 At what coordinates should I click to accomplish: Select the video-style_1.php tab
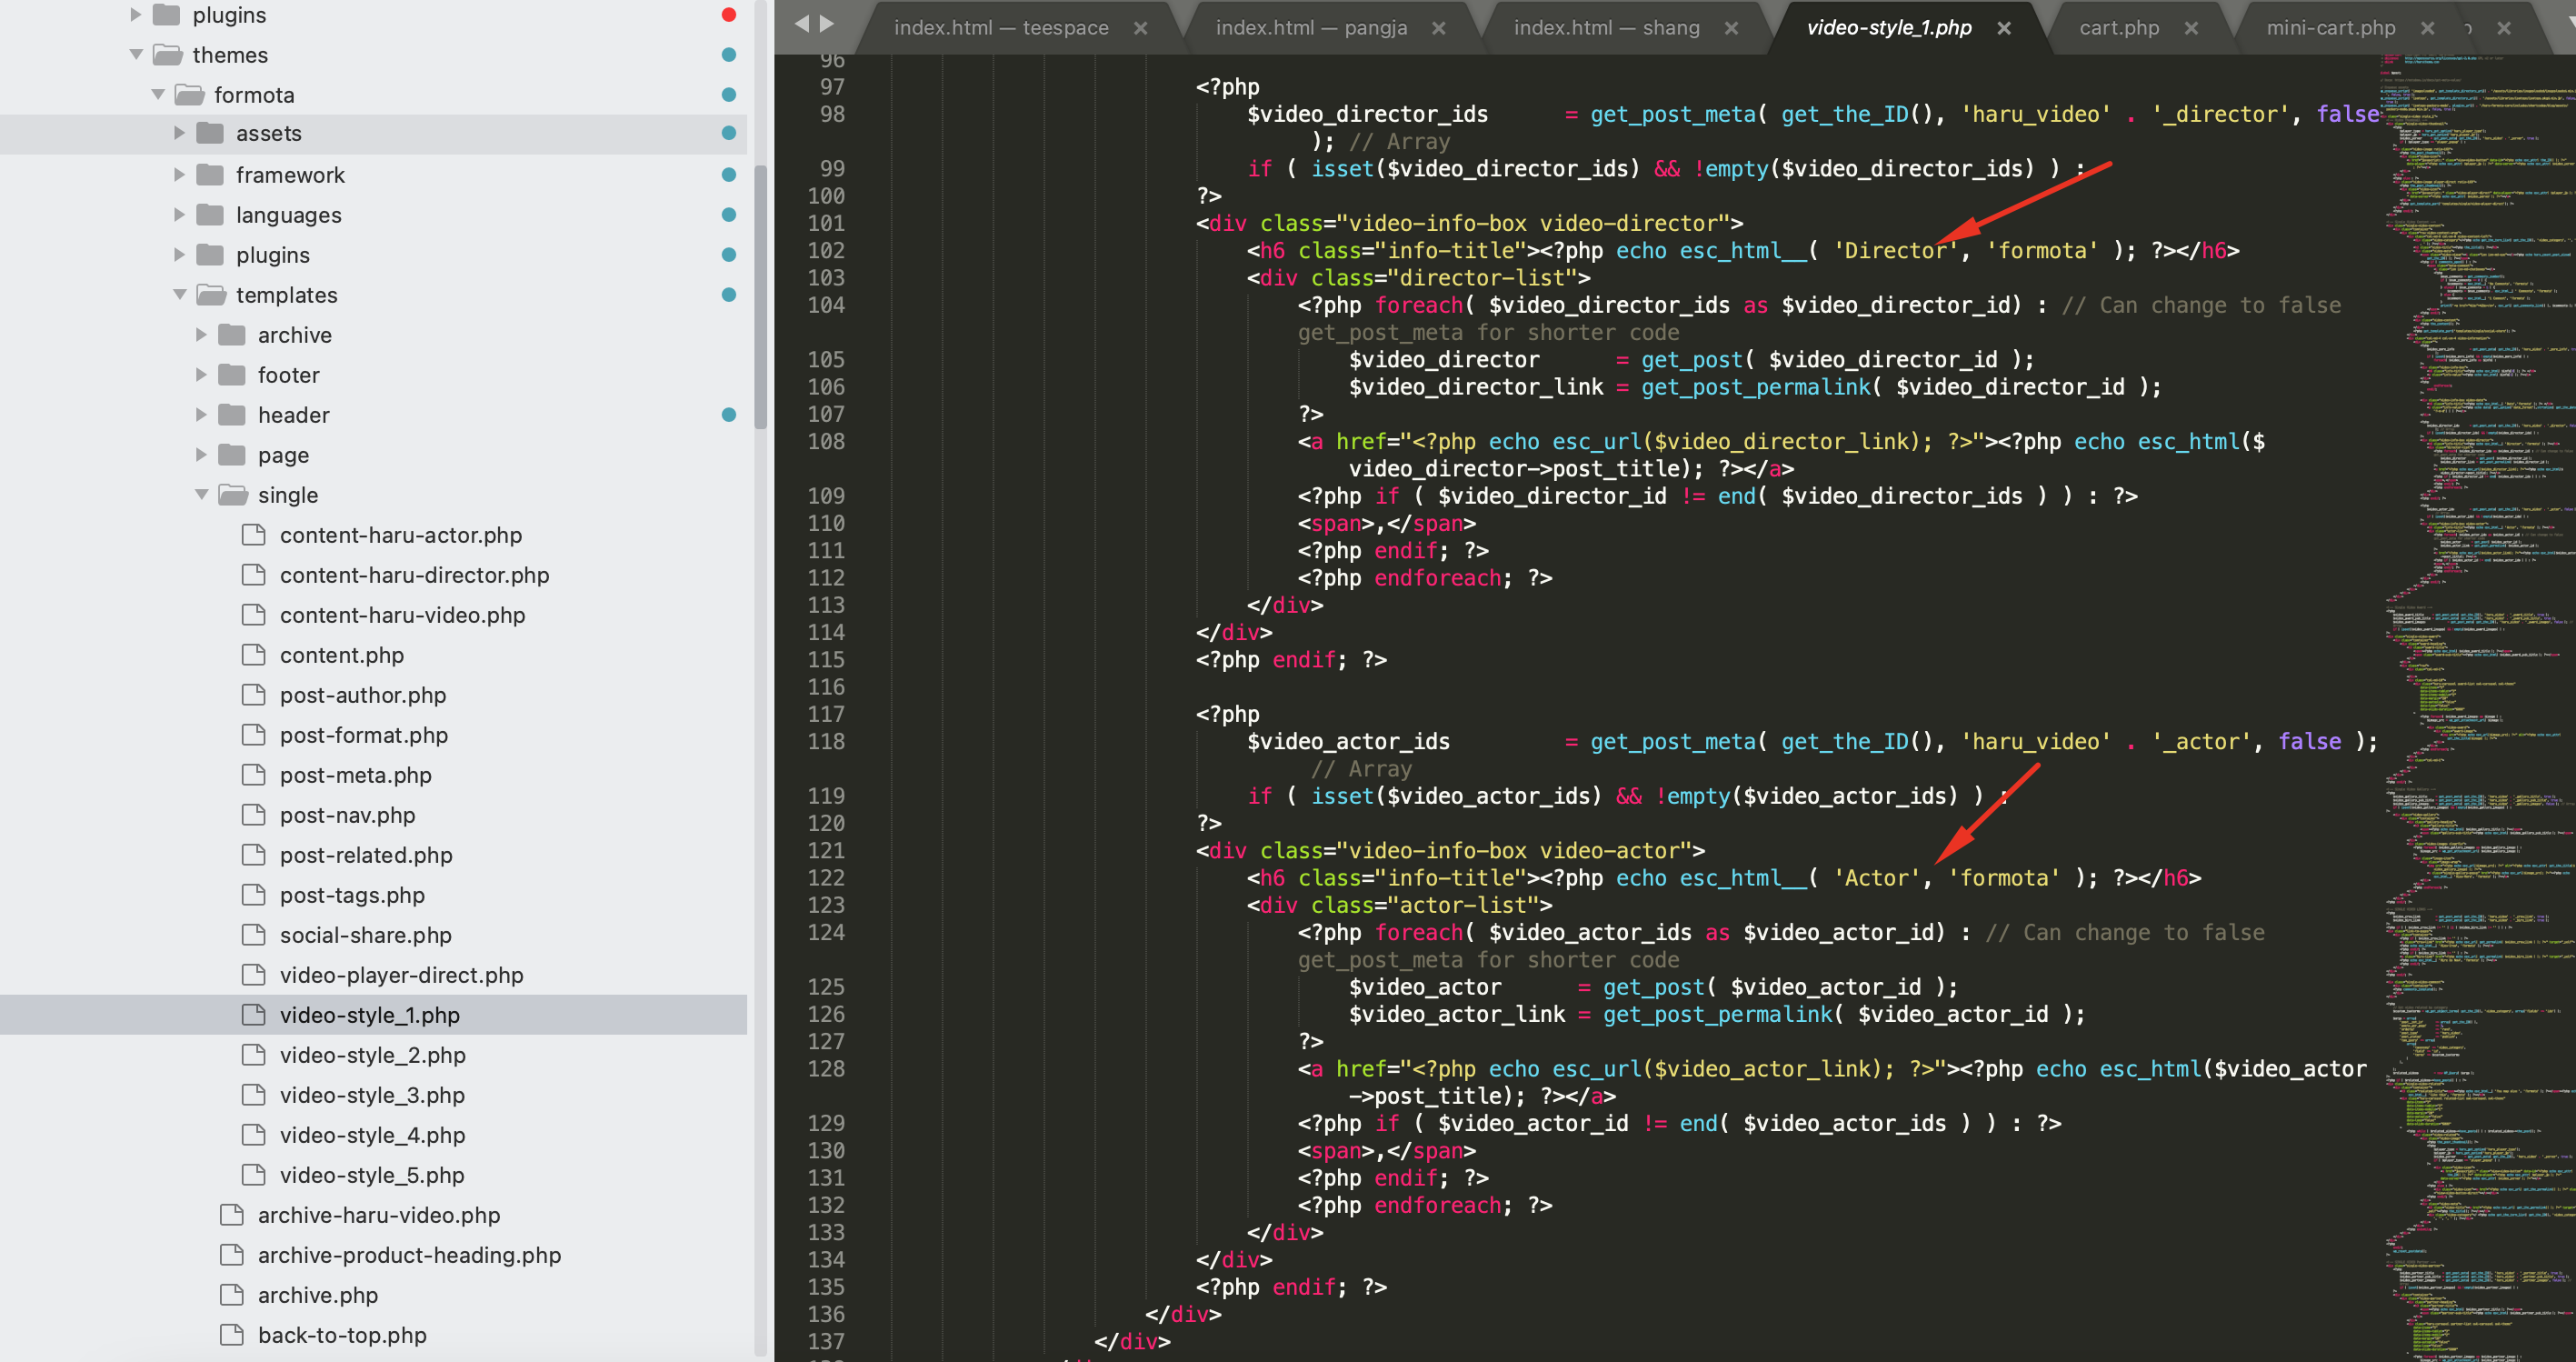pyautogui.click(x=1888, y=28)
